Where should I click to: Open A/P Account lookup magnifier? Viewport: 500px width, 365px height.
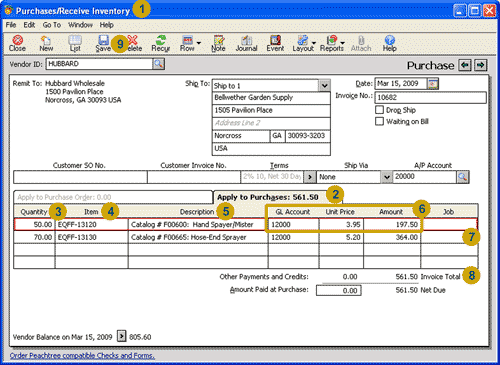(463, 177)
